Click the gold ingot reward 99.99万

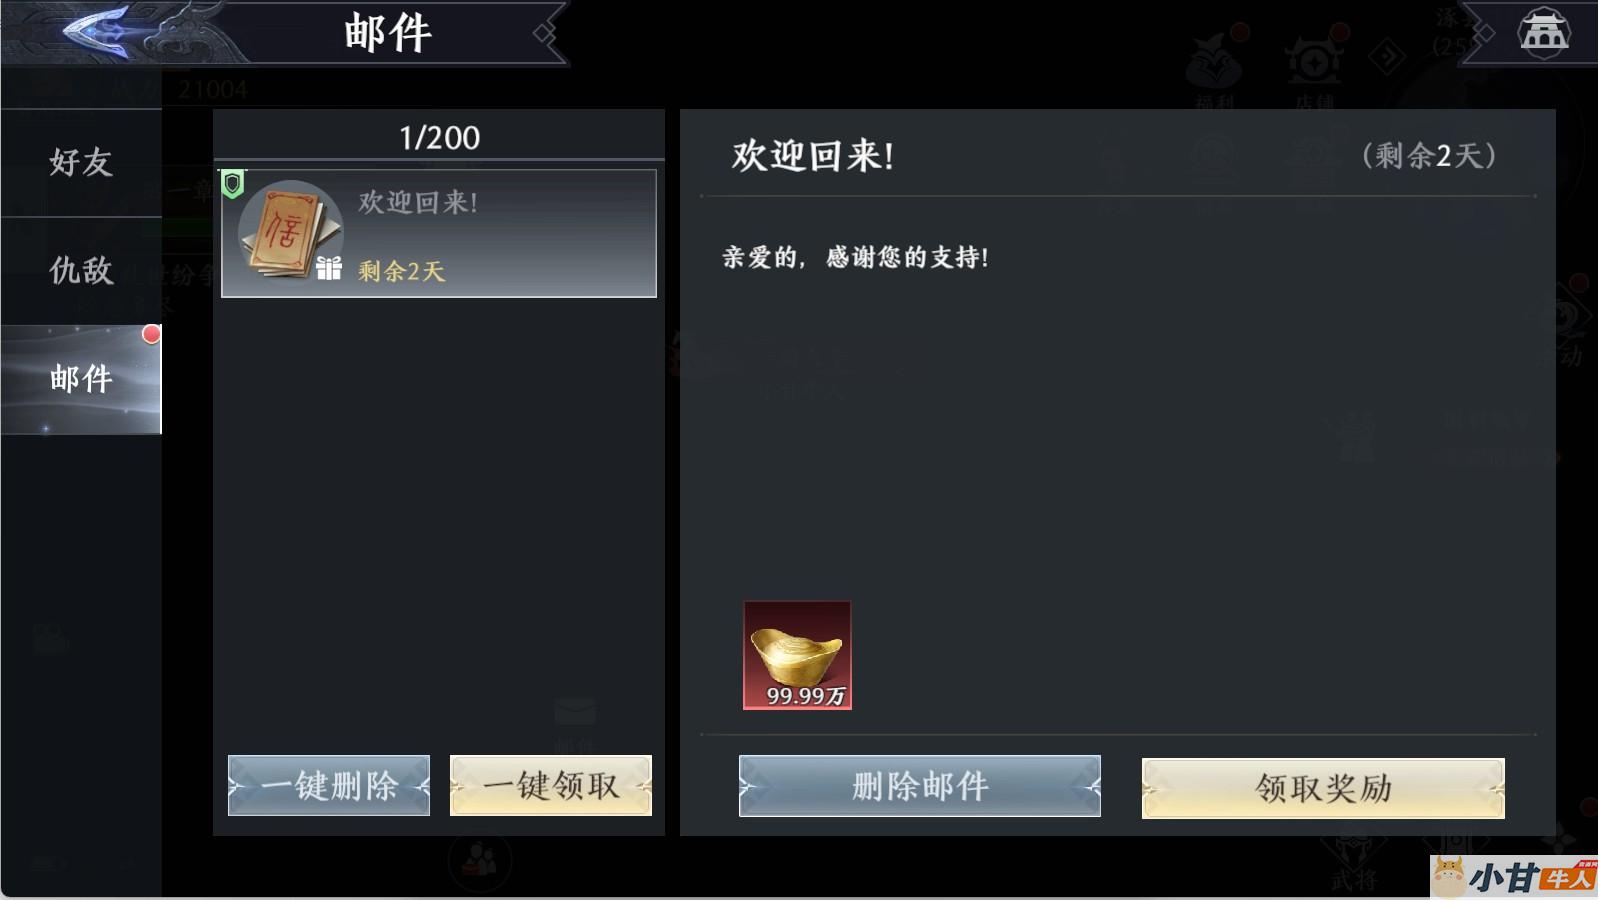pyautogui.click(x=797, y=655)
